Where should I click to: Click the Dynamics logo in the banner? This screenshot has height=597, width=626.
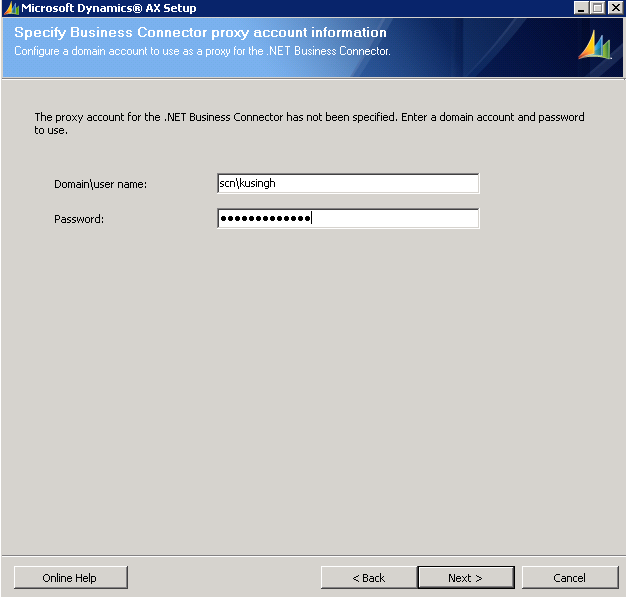tap(595, 45)
